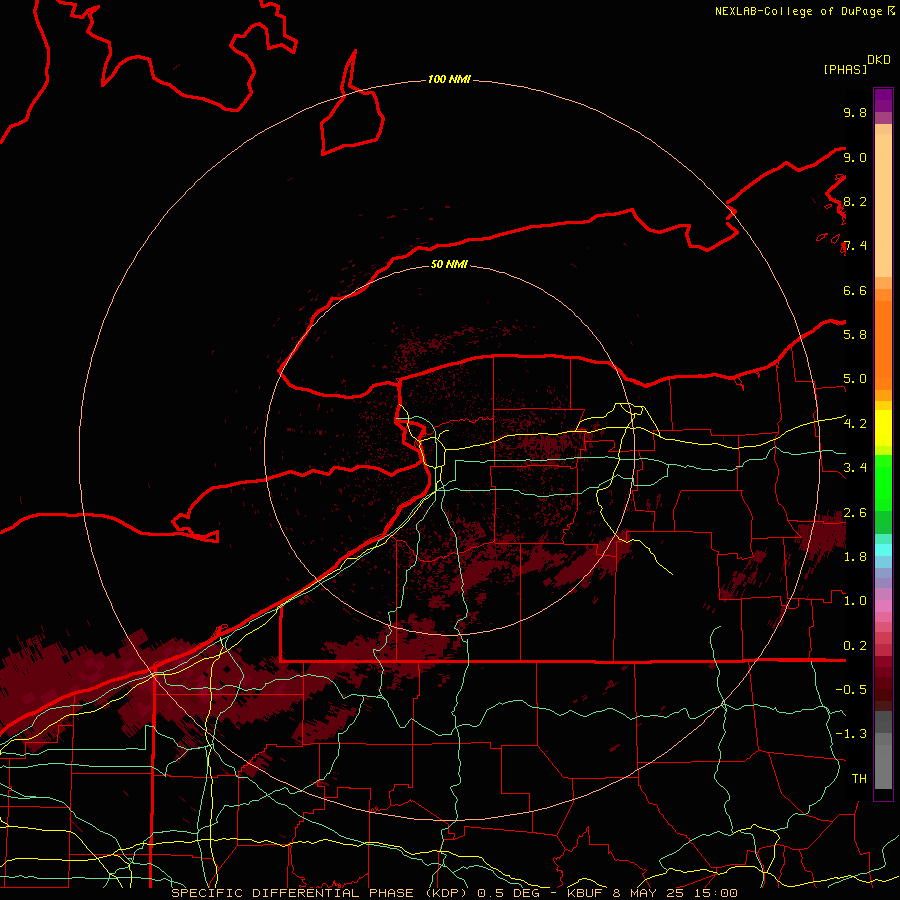Select the 4.2 scale label
This screenshot has height=900, width=900.
pos(855,424)
